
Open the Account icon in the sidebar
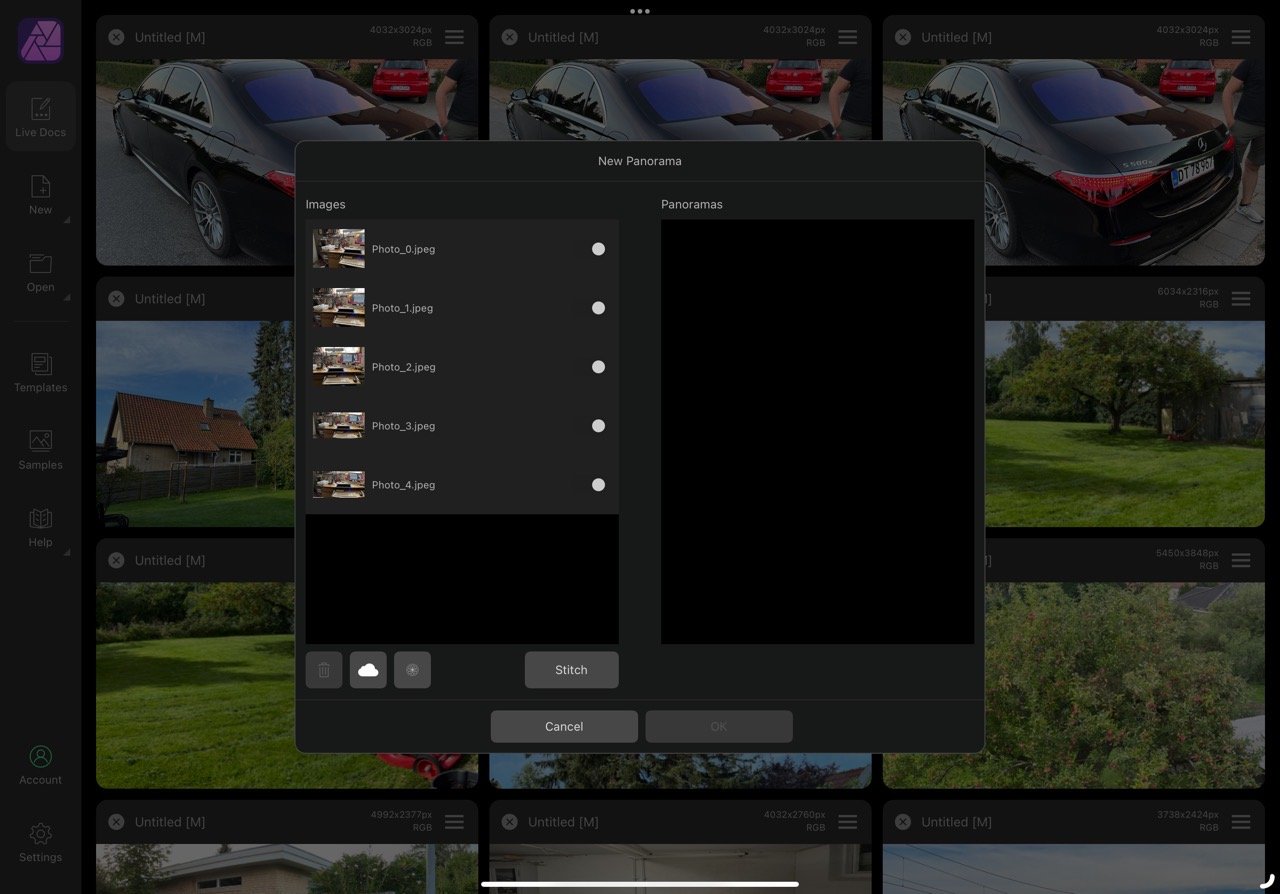coord(40,765)
